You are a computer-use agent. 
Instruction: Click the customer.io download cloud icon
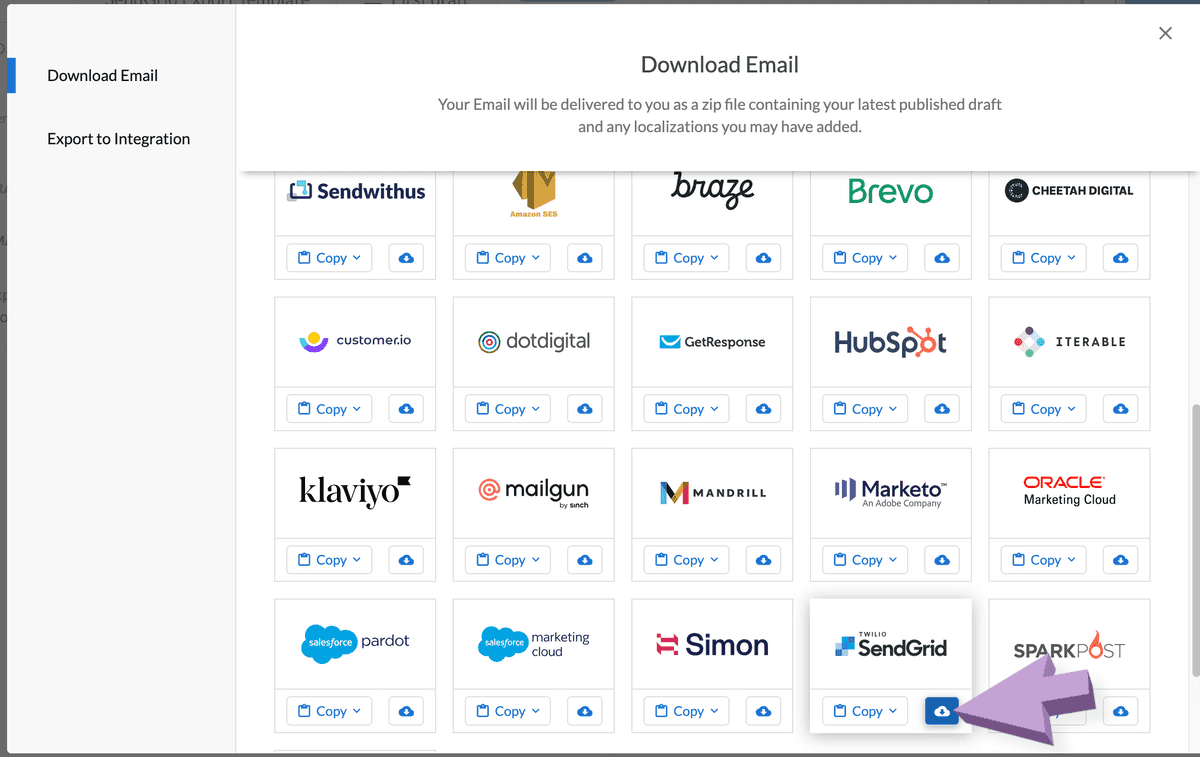pos(406,409)
